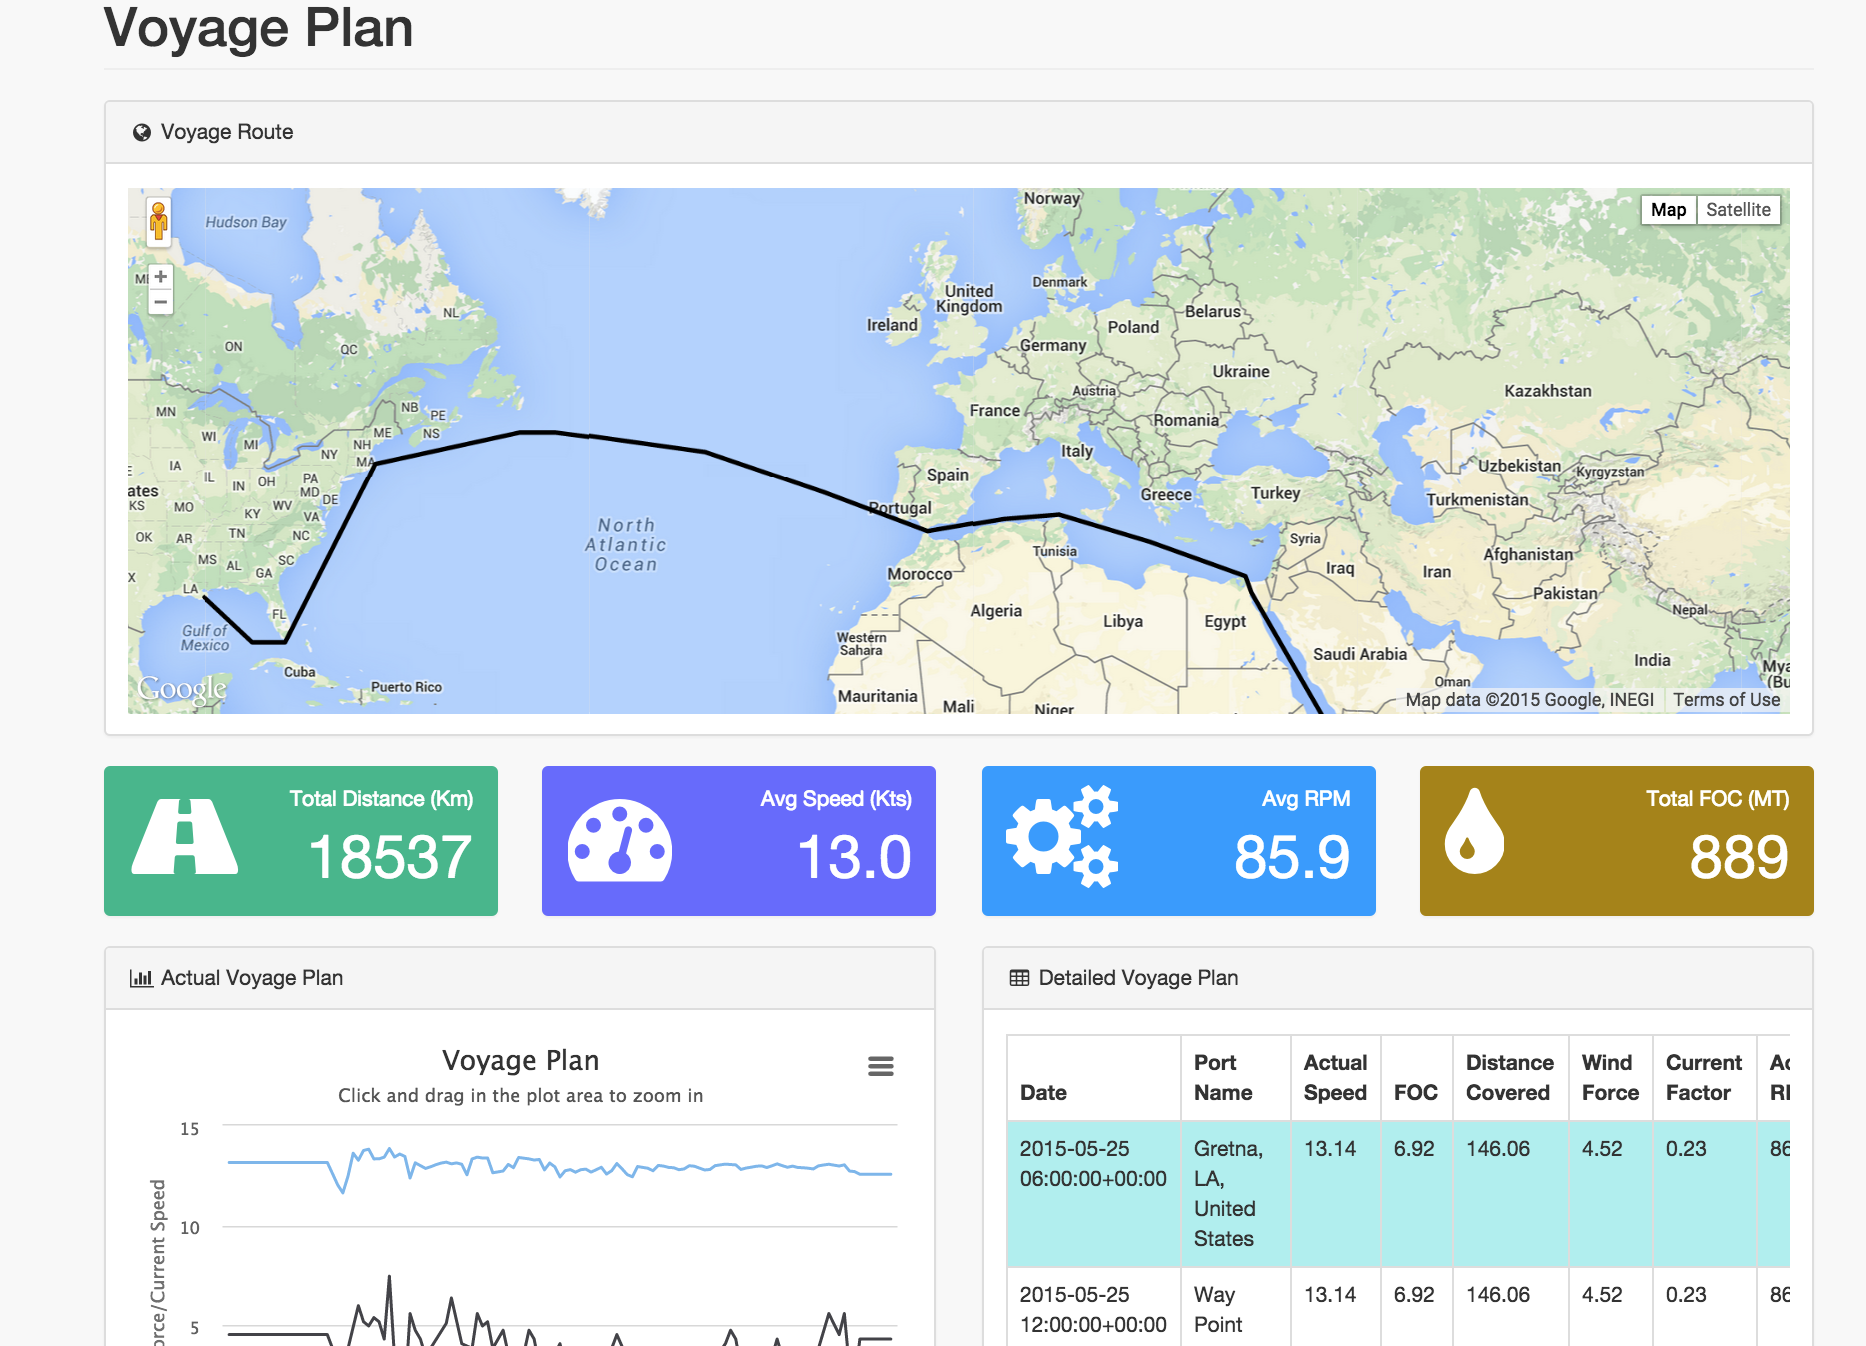Click the Google logo on the map
This screenshot has height=1346, width=1866.
(x=182, y=689)
